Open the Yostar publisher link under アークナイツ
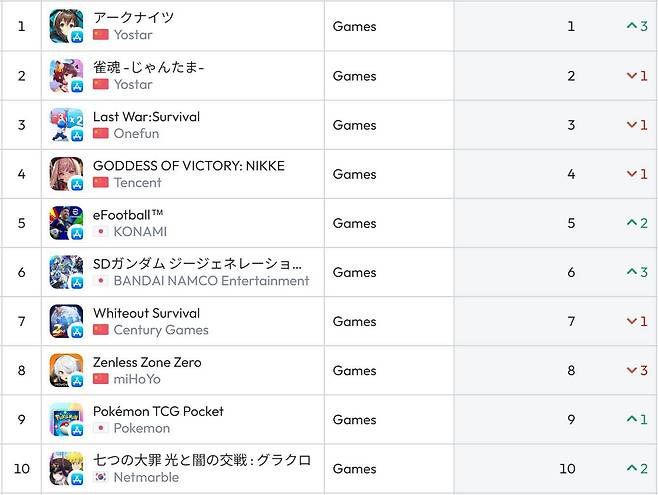The height and width of the screenshot is (495, 658). 133,35
